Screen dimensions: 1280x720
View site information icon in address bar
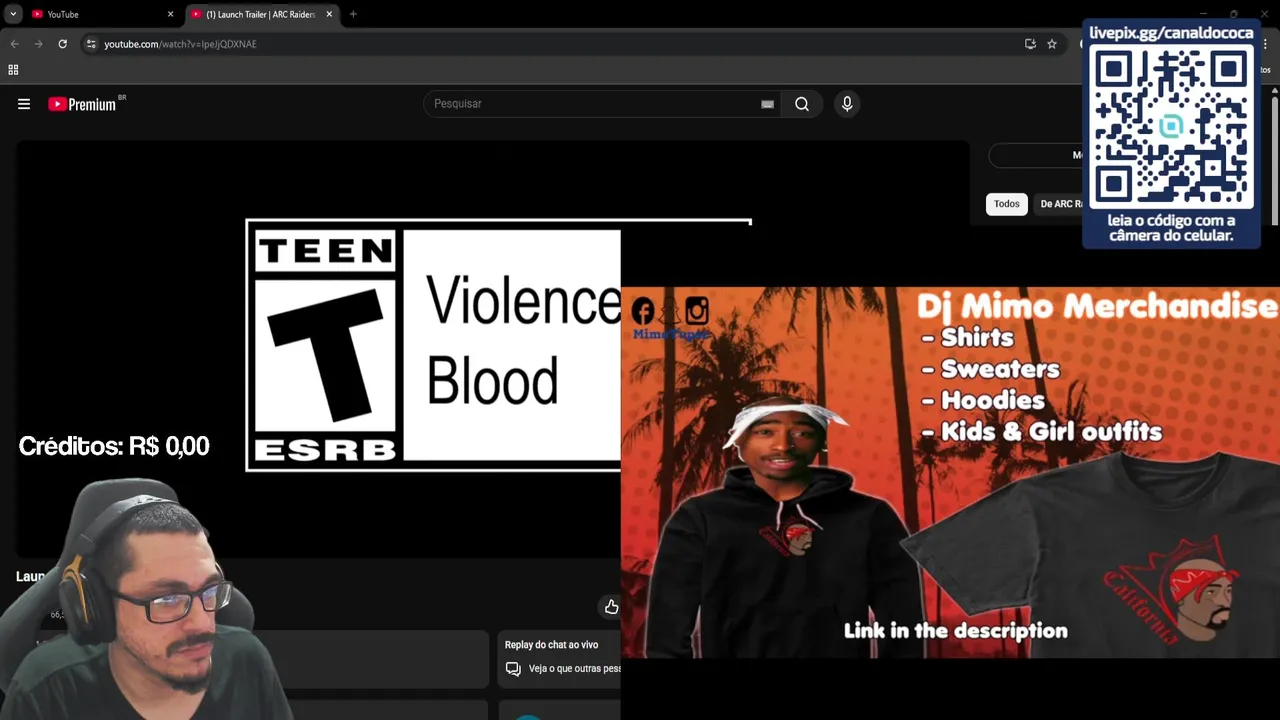tap(91, 44)
